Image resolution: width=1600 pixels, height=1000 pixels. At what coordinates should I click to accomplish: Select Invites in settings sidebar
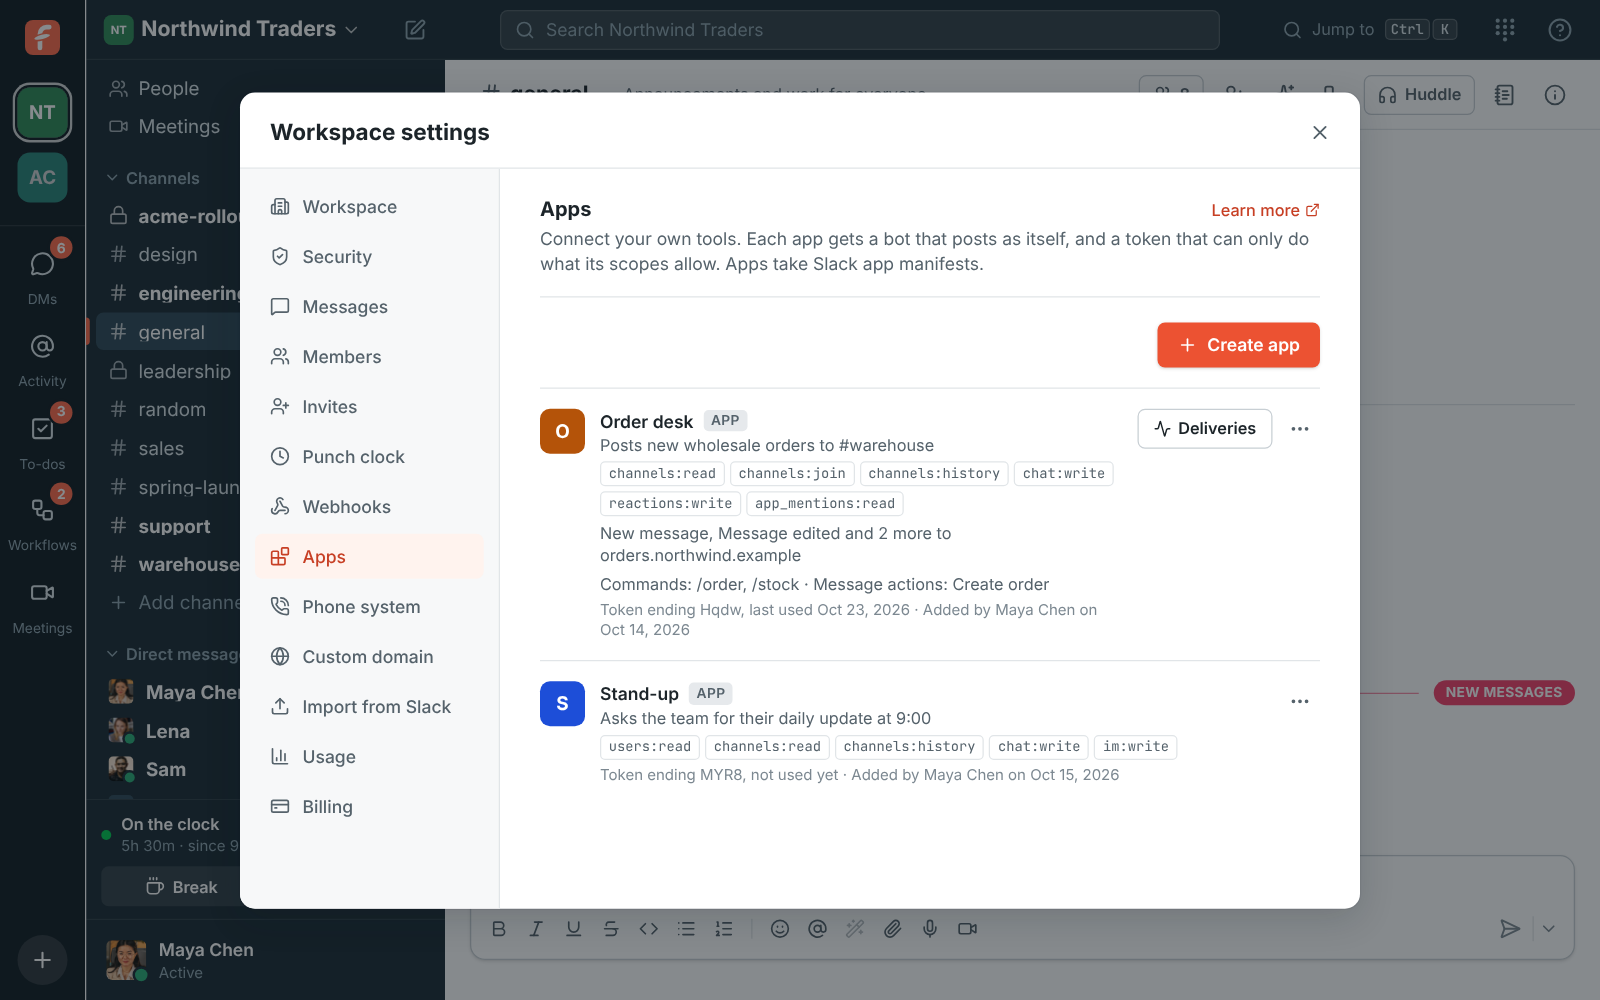[370, 407]
